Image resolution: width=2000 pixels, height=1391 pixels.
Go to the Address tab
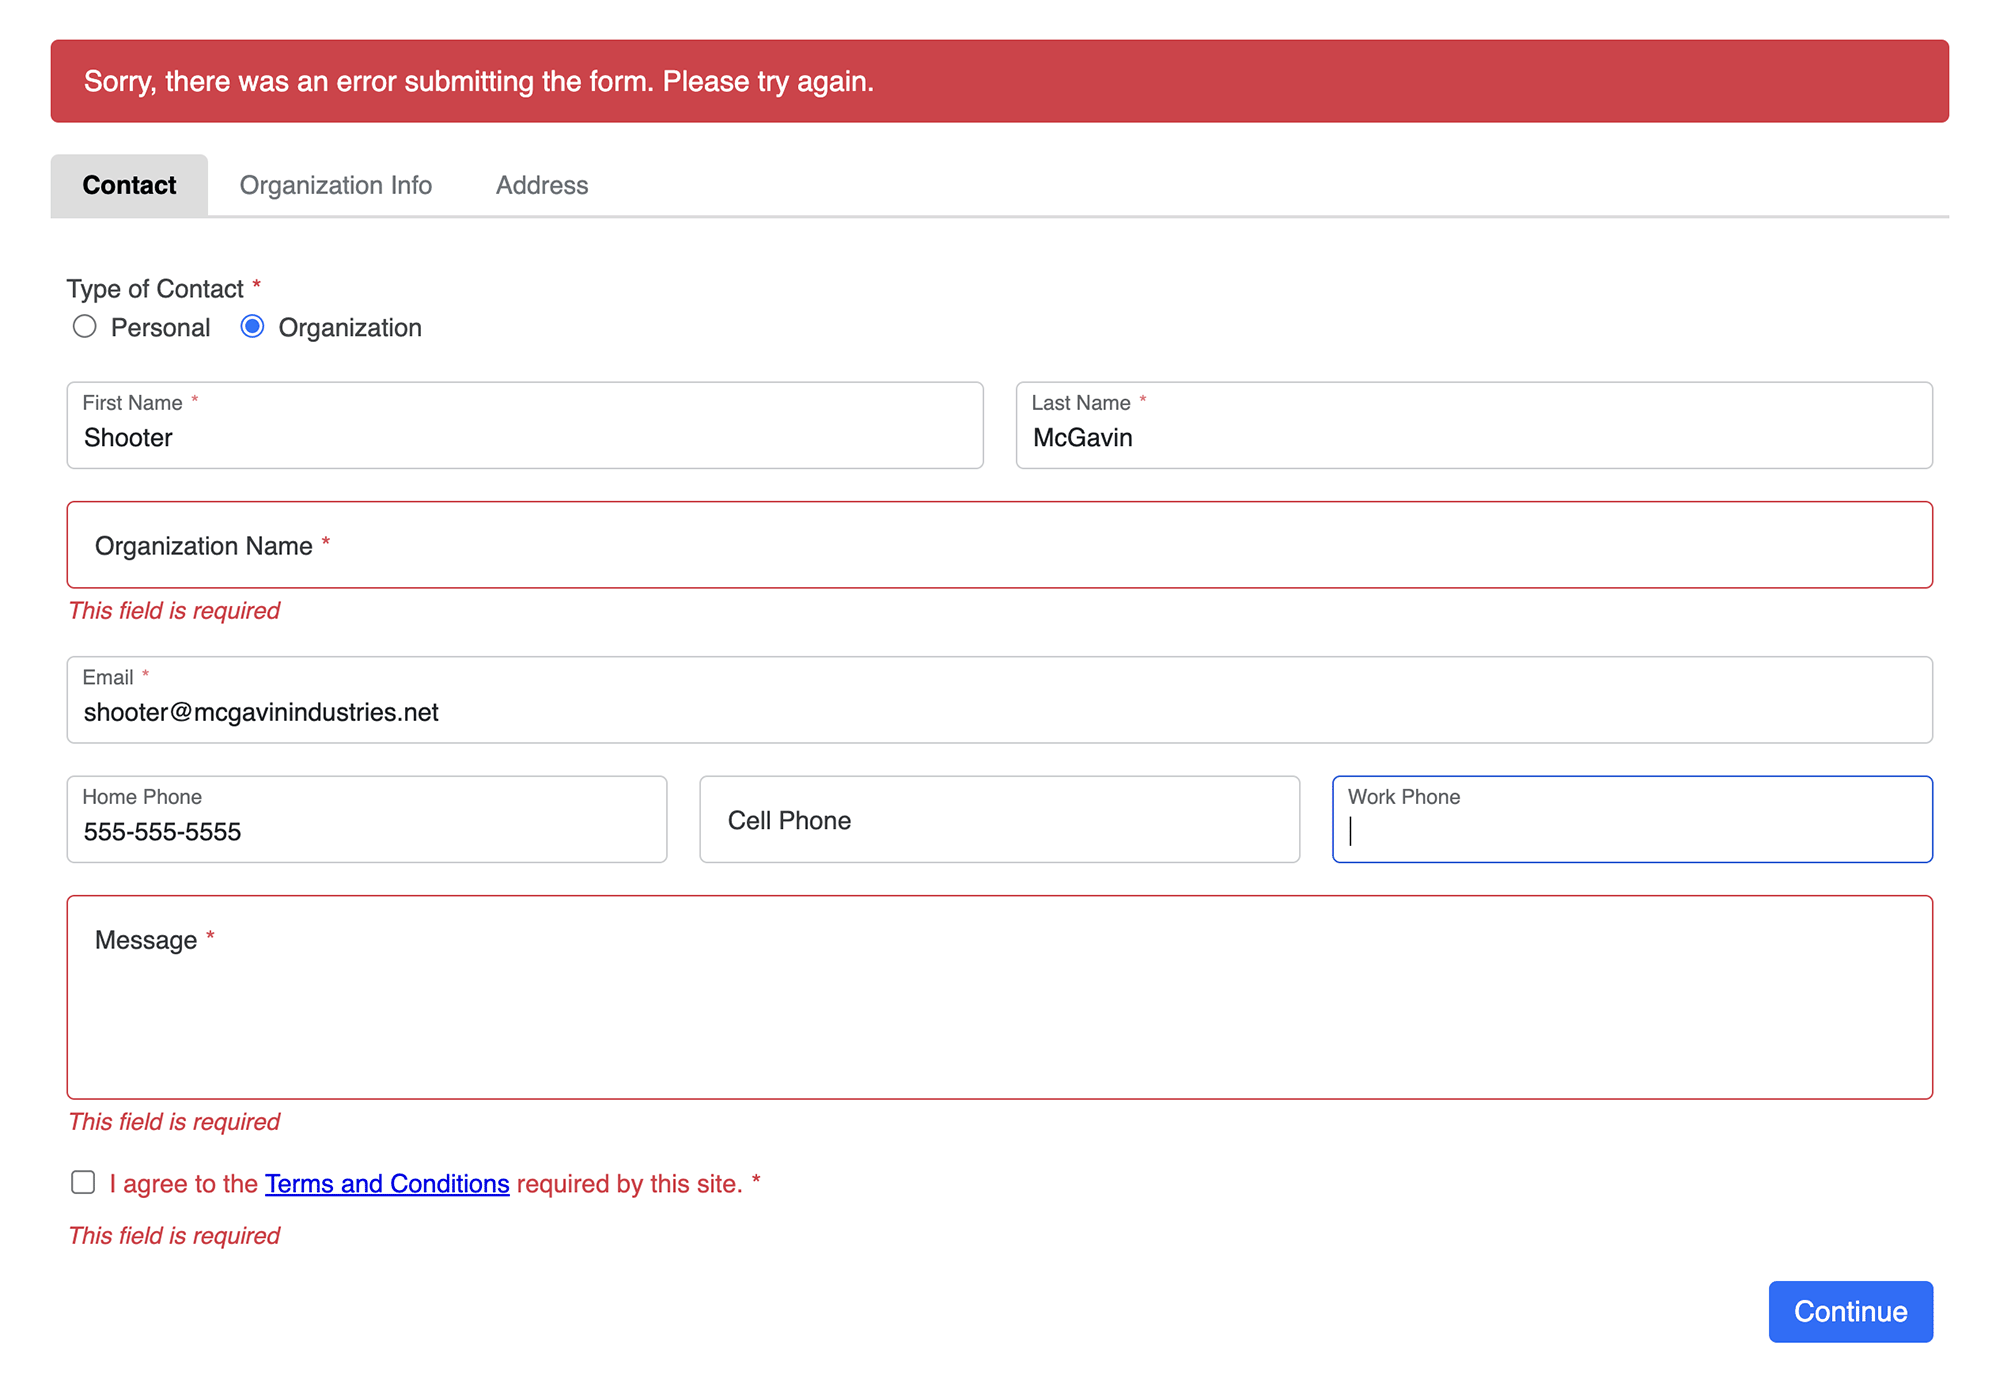[541, 186]
